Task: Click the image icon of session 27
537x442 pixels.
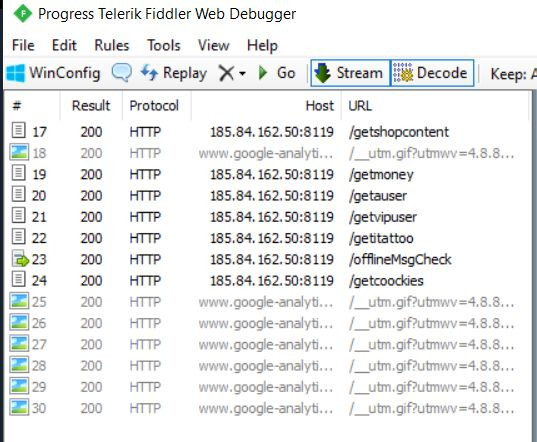Action: point(19,343)
